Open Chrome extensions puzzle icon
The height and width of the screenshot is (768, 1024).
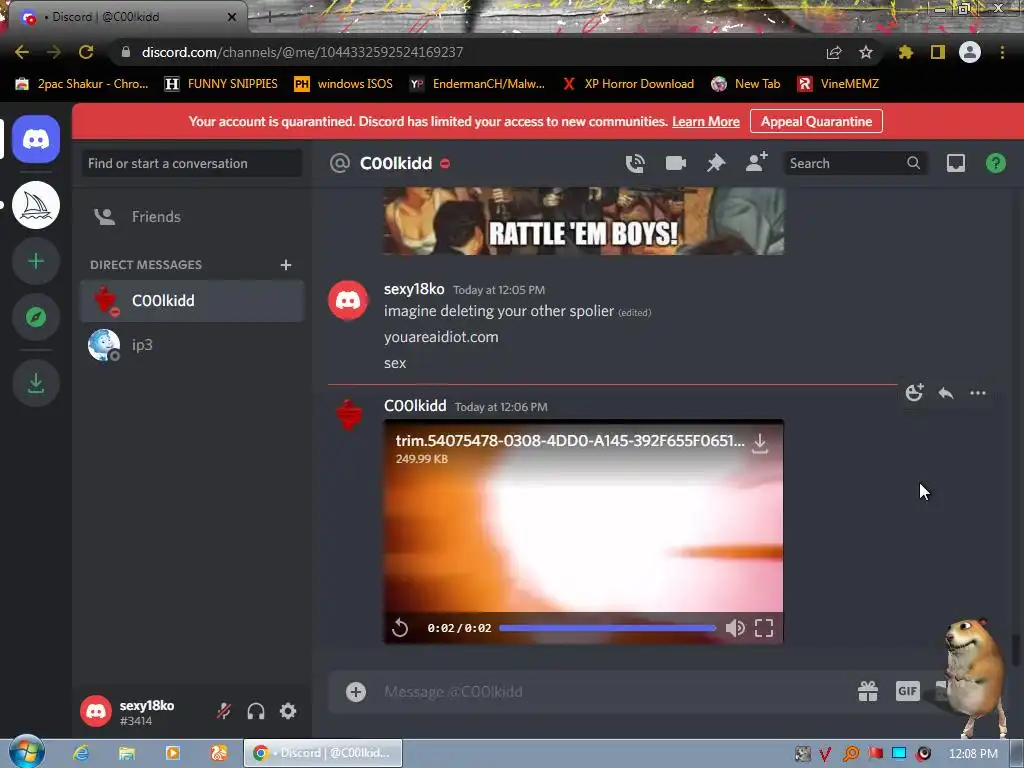(905, 52)
